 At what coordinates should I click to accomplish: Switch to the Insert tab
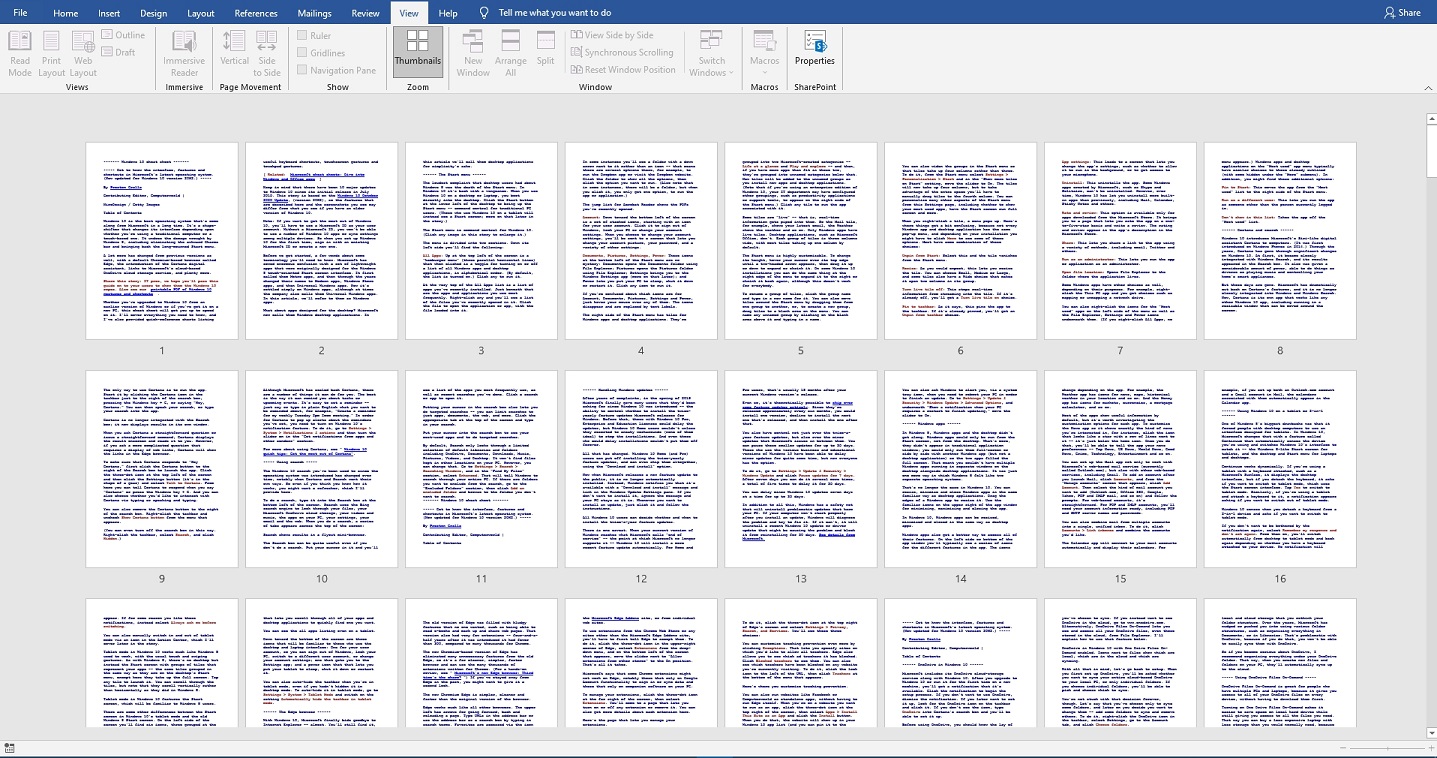(109, 13)
